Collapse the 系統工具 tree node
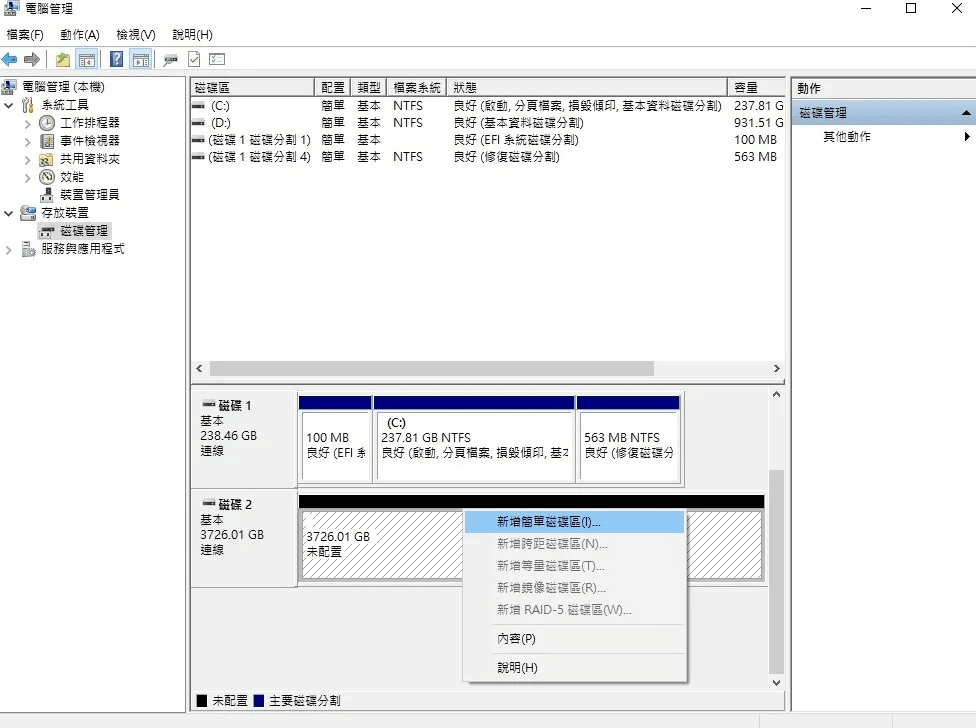Screen dimensions: 976x728 (9, 105)
